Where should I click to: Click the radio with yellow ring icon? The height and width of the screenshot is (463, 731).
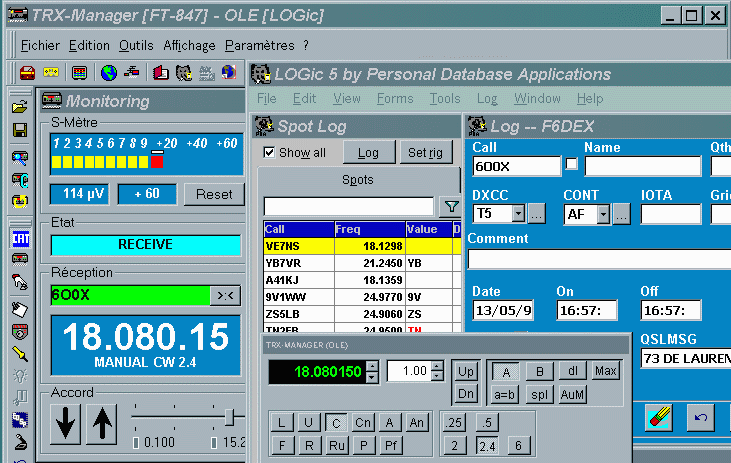[20, 201]
